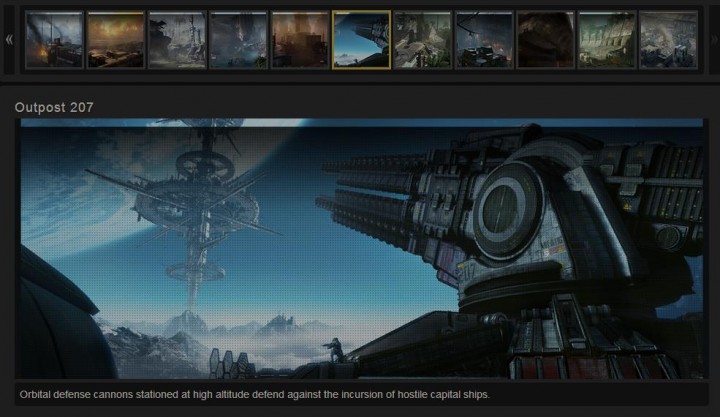Viewport: 720px width, 417px height.
Task: Select fourth thumbnail with dark blue cavern
Action: click(x=238, y=40)
